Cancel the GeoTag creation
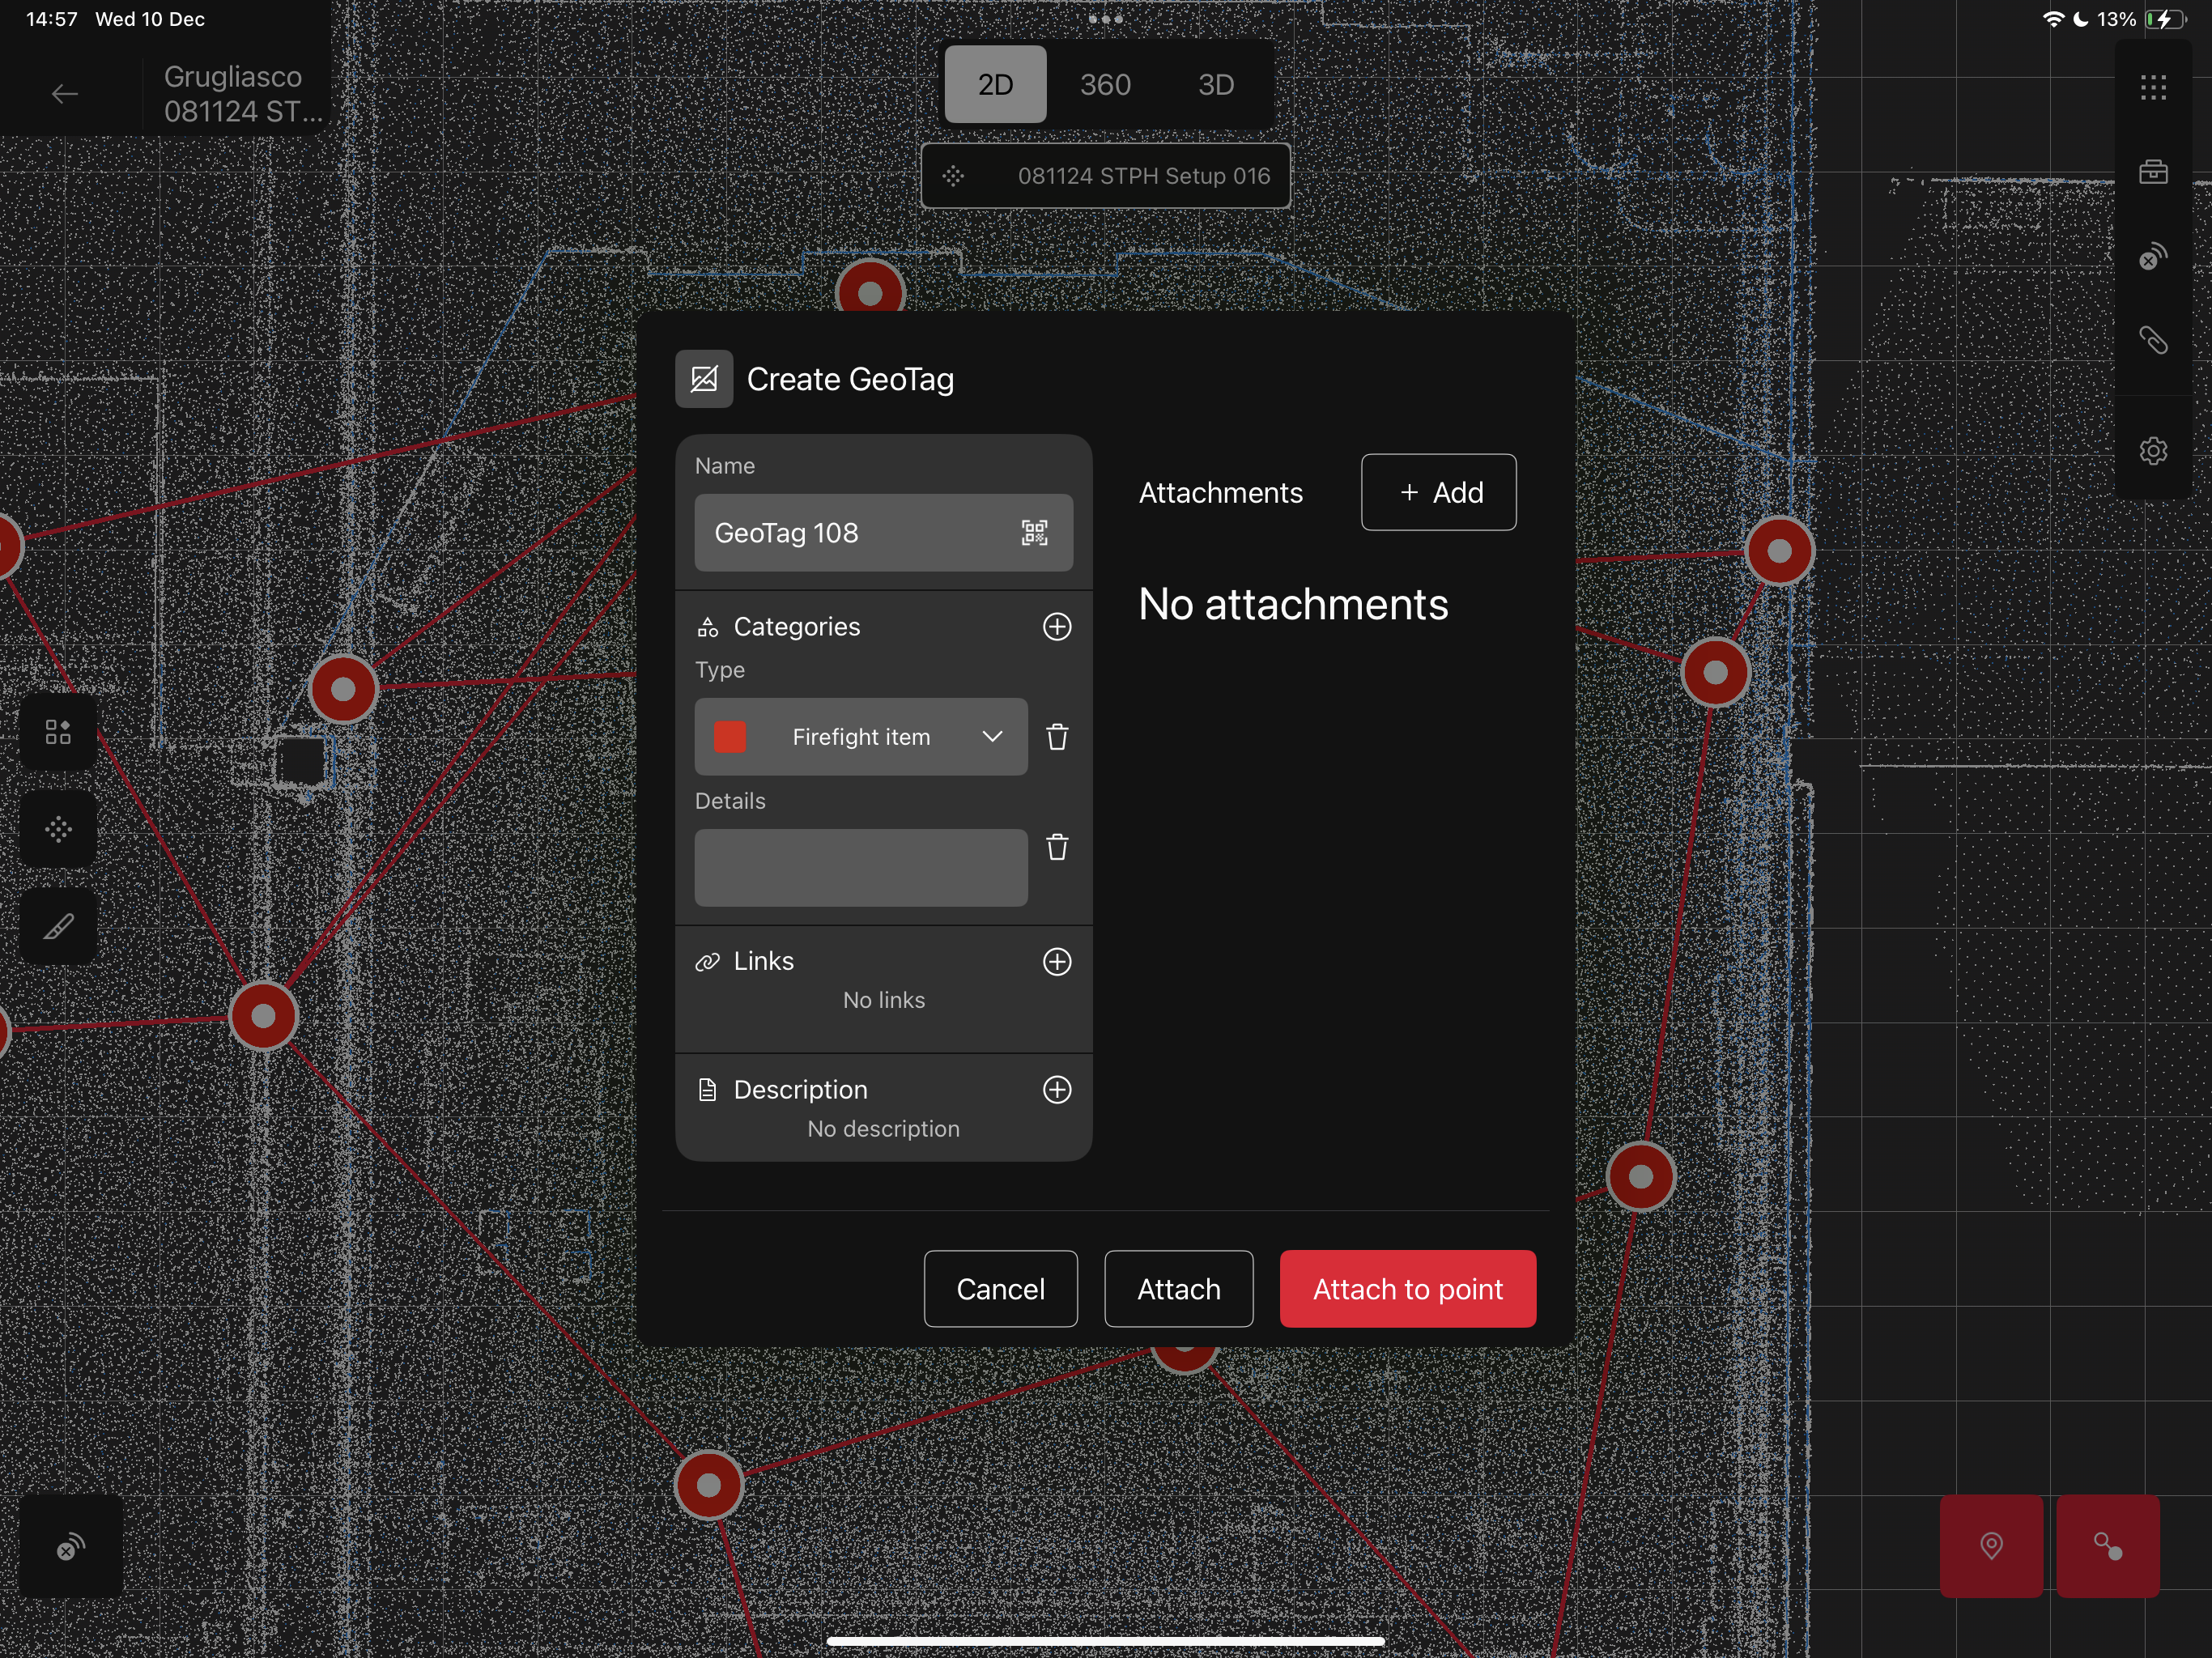 click(1000, 1289)
